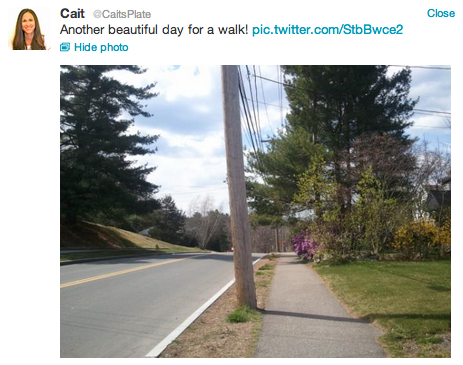The width and height of the screenshot is (463, 365).
Task: Click the purple flowering bush in the photo
Action: point(303,245)
